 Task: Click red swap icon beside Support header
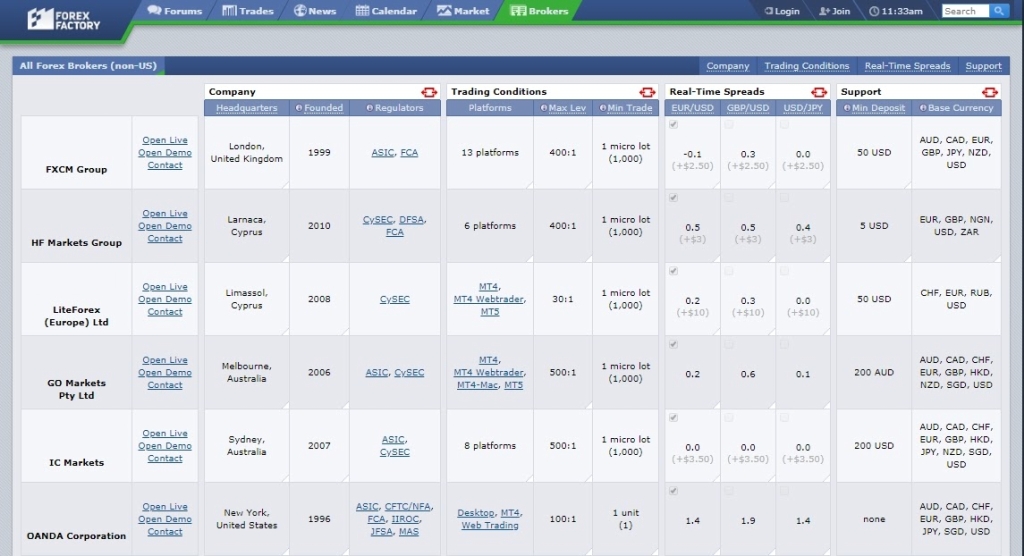pos(990,92)
